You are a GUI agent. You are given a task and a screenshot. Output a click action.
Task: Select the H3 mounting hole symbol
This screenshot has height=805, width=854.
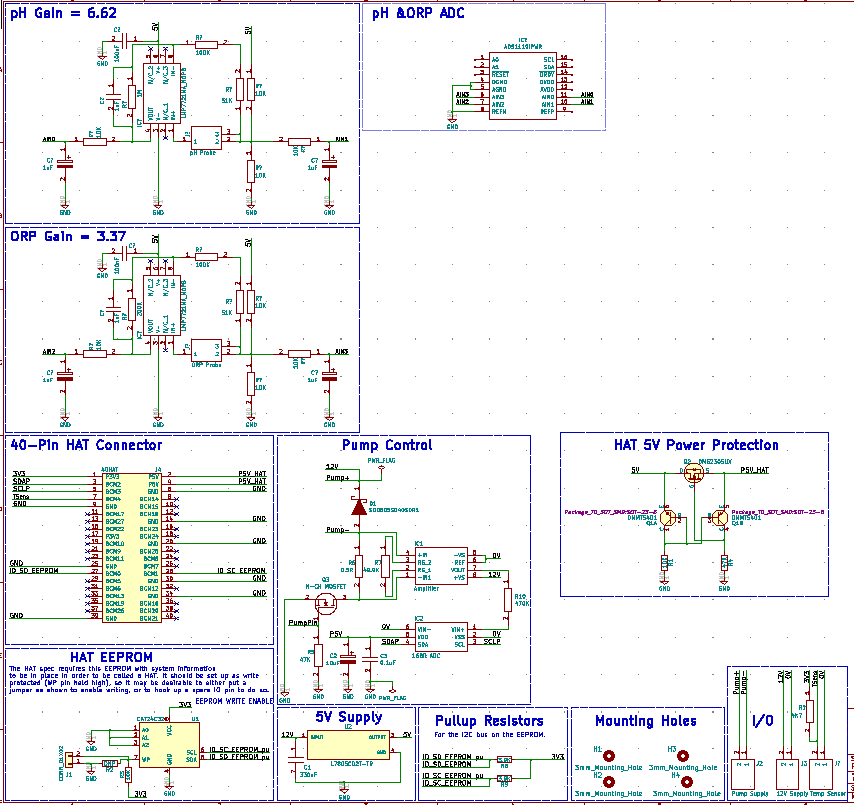click(682, 755)
